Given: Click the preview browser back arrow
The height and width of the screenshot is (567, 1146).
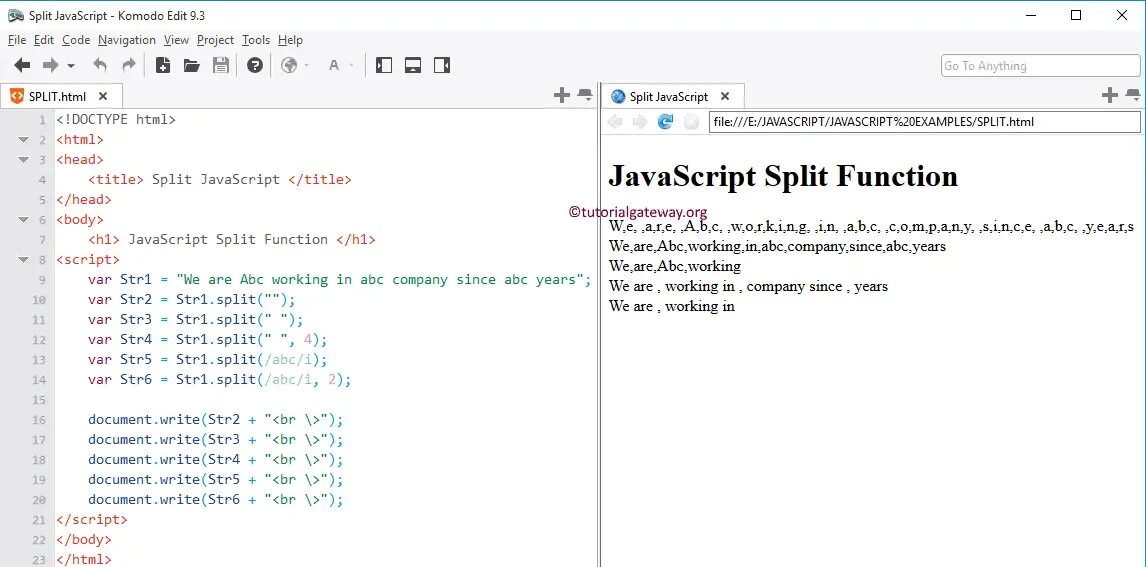Looking at the screenshot, I should click(x=615, y=122).
